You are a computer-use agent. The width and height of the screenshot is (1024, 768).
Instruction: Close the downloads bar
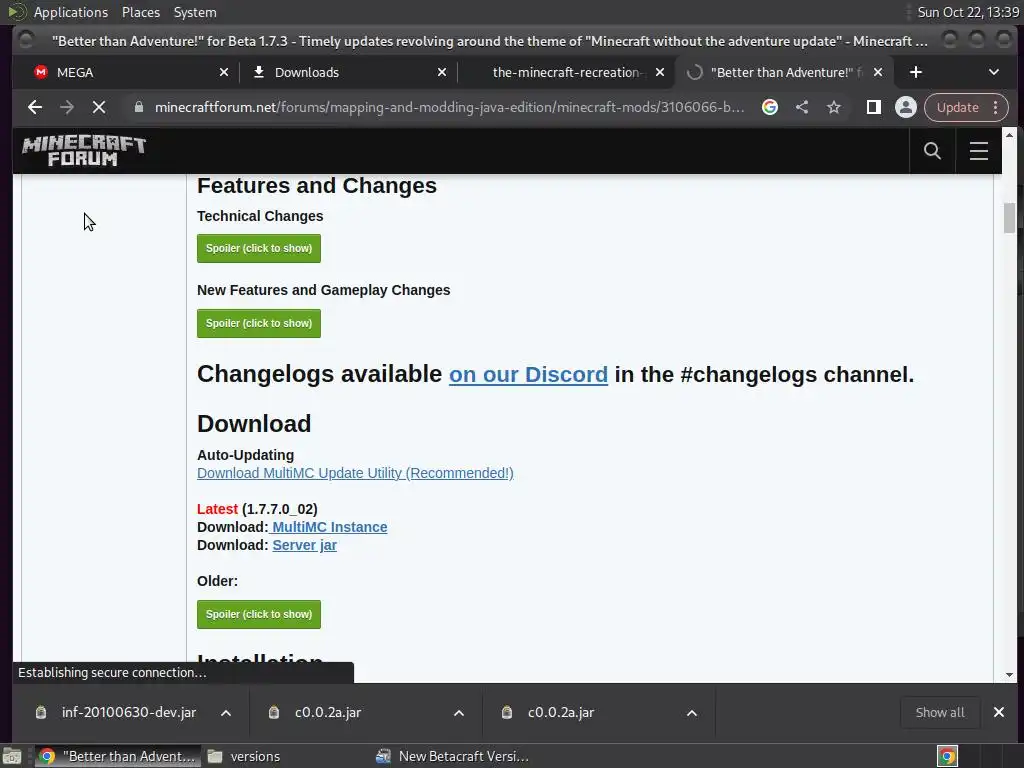pyautogui.click(x=999, y=712)
